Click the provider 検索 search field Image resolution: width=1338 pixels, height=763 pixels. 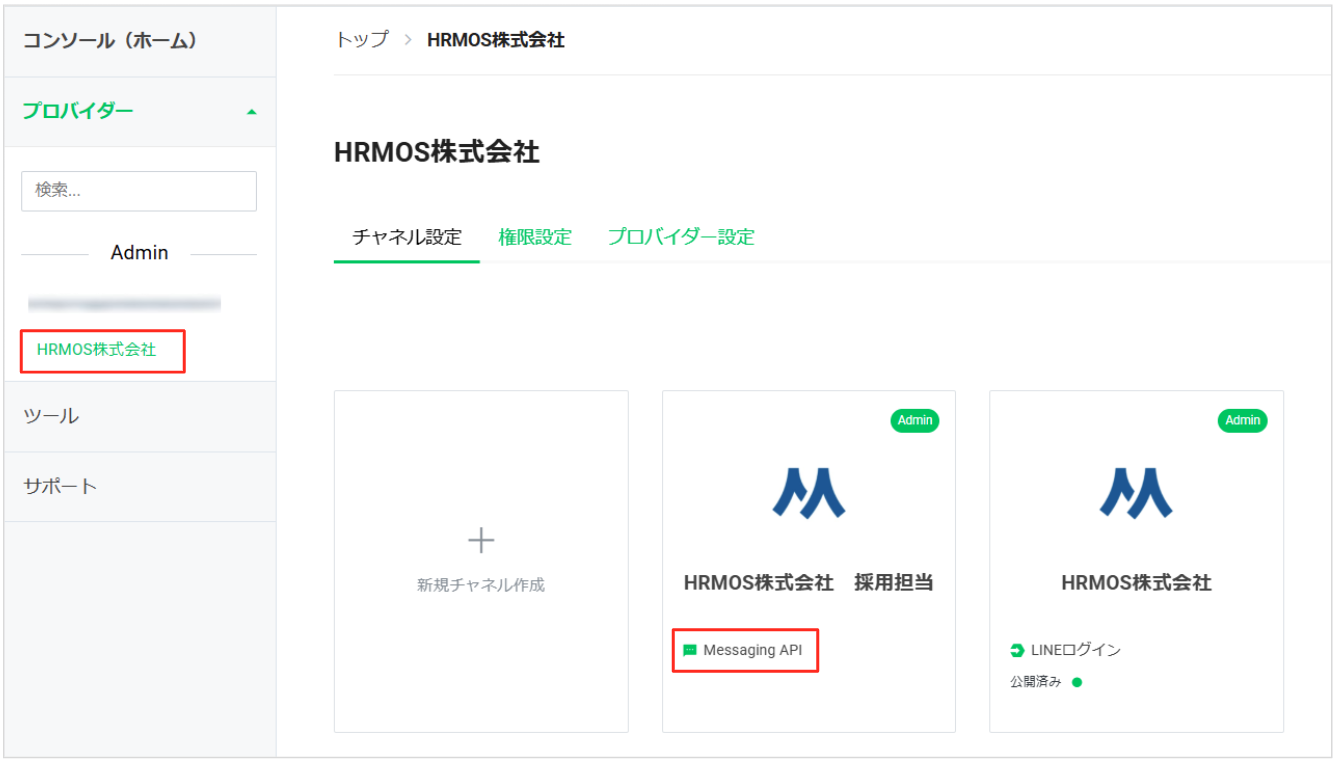point(139,191)
